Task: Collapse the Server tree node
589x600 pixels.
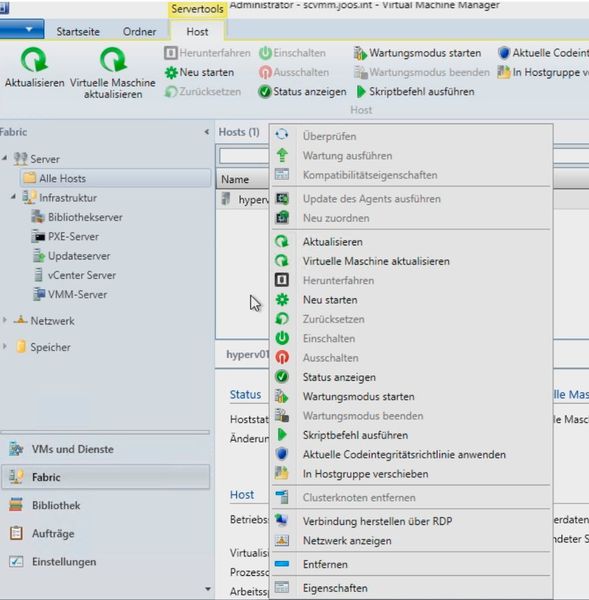Action: pyautogui.click(x=5, y=158)
